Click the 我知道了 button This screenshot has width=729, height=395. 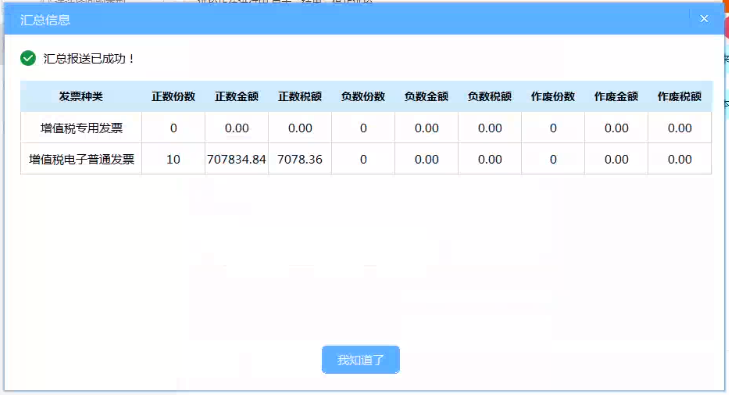click(x=361, y=360)
